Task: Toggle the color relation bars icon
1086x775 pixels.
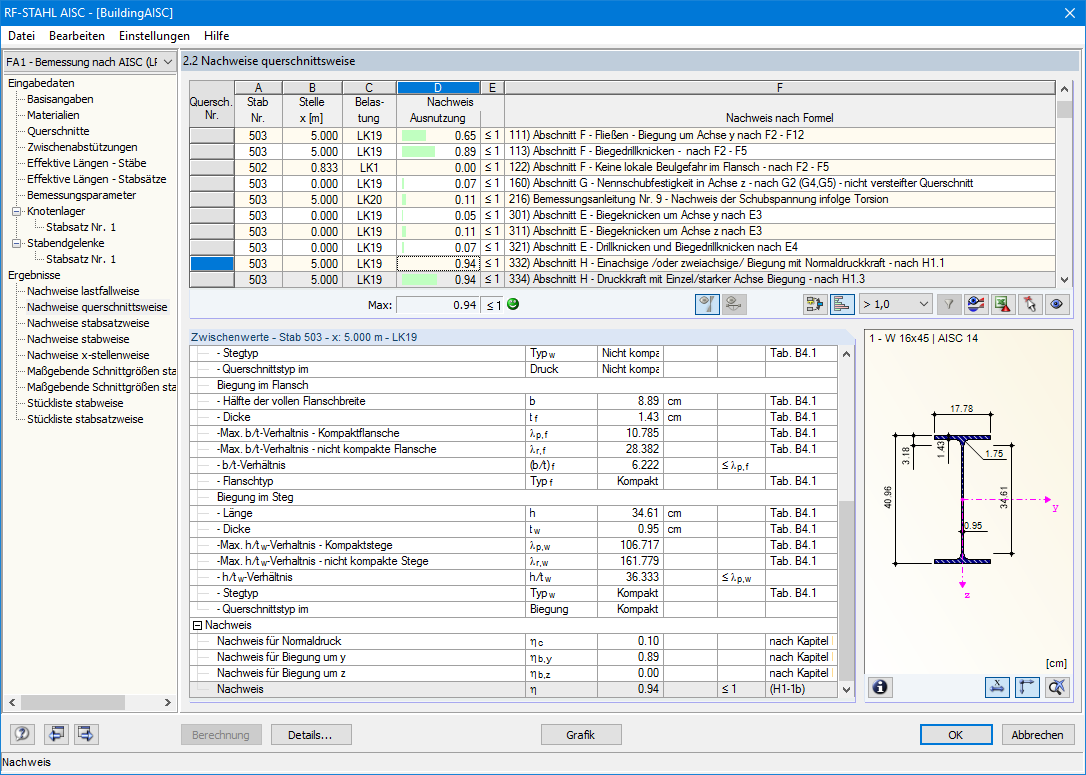Action: [x=842, y=305]
